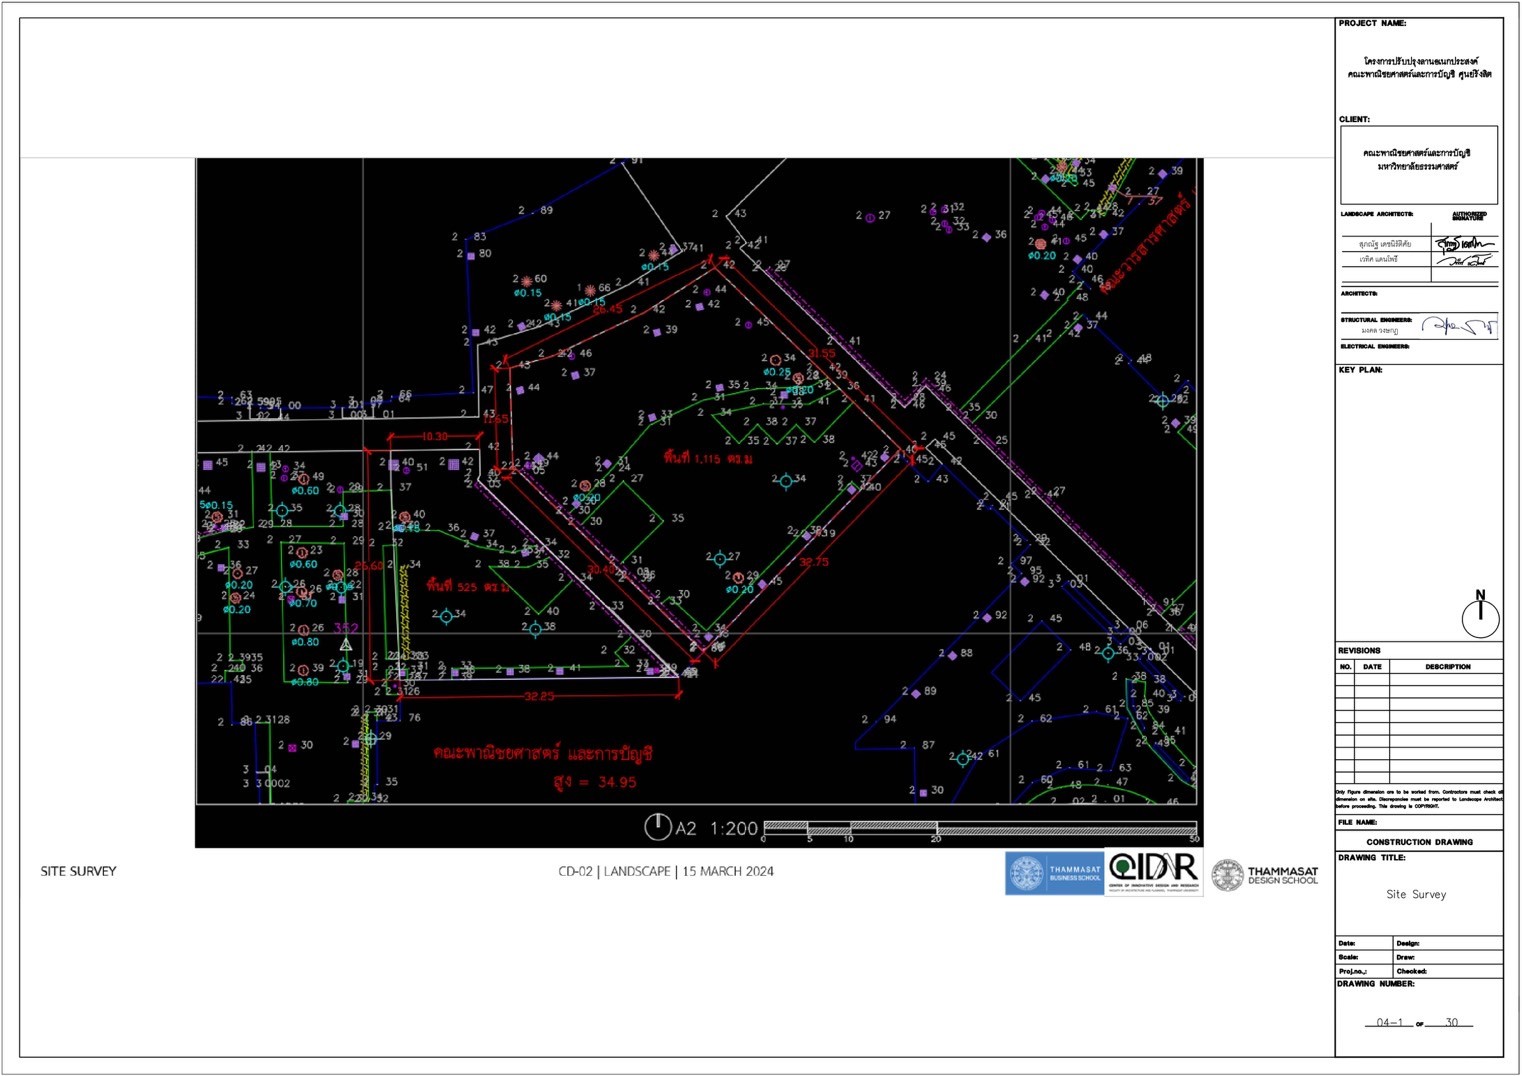The image size is (1522, 1076).
Task: Click the red Thai faculty name in the plan
Action: point(543,753)
